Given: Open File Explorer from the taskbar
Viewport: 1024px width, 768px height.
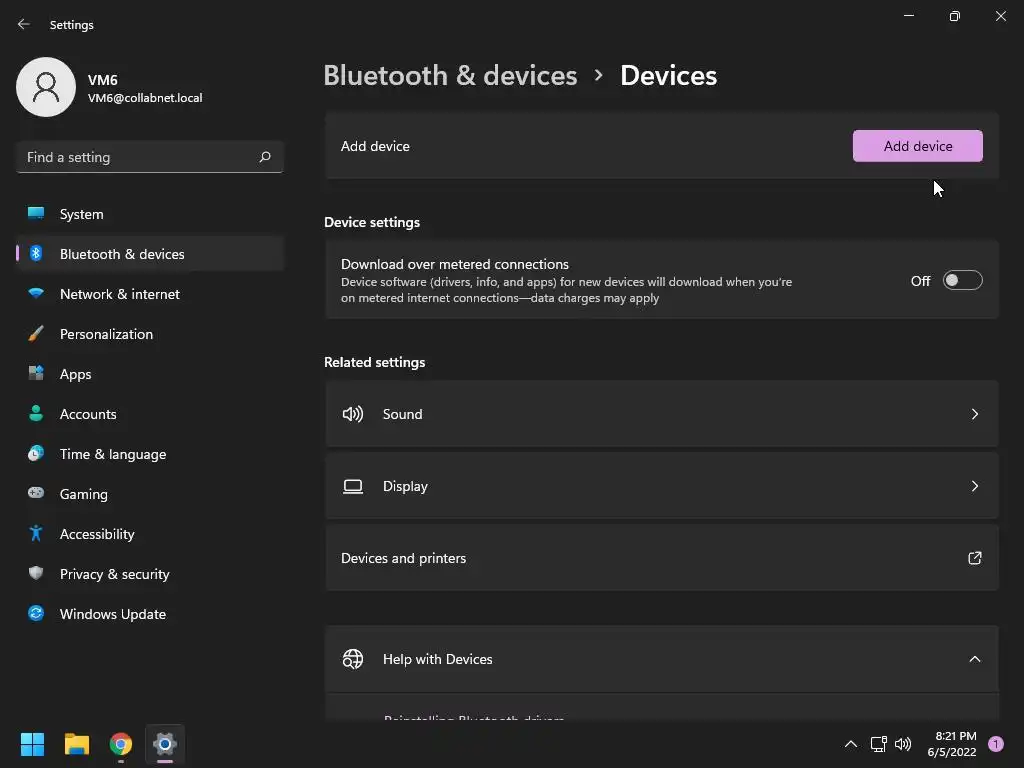Looking at the screenshot, I should (x=77, y=744).
